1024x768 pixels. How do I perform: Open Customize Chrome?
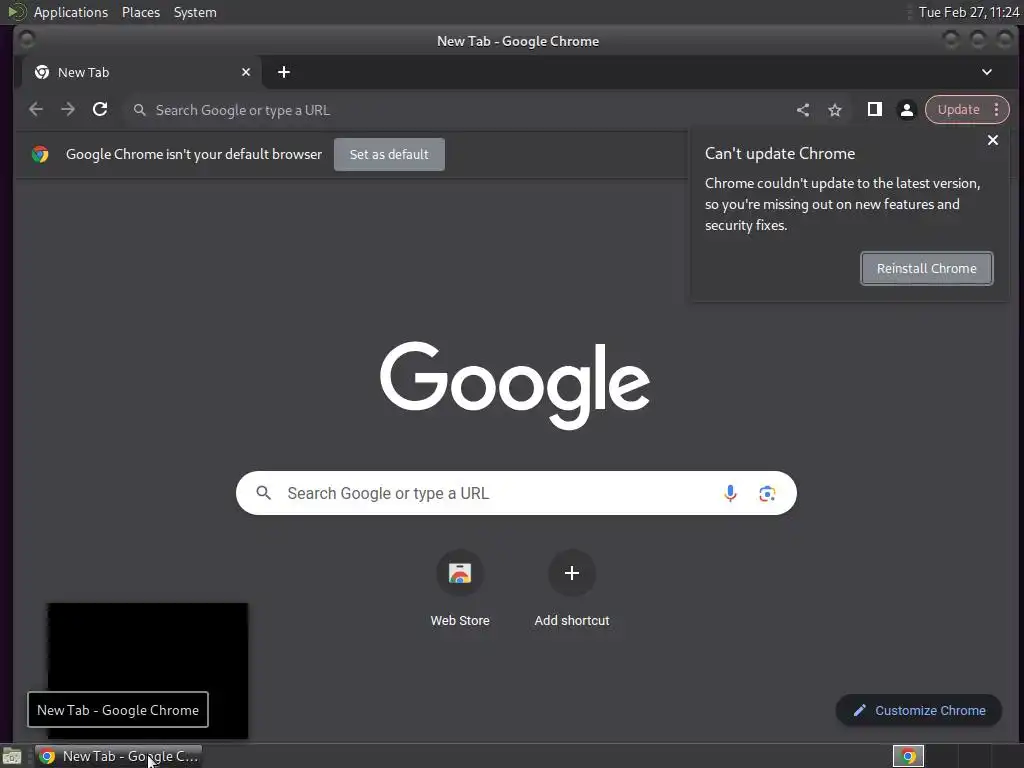point(919,711)
